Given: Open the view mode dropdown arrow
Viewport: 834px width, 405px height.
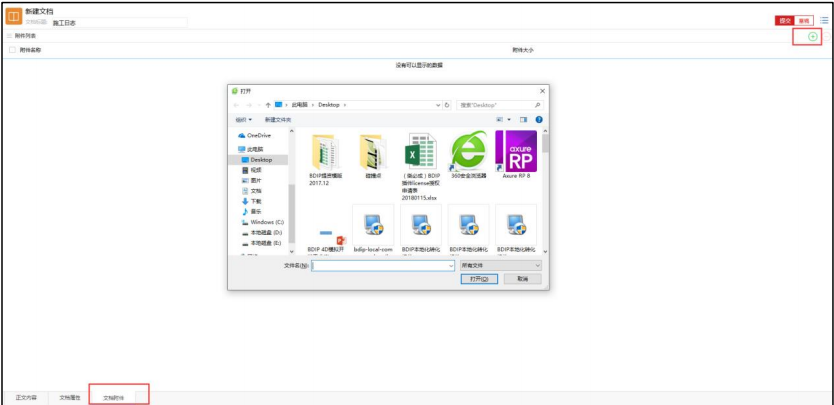Looking at the screenshot, I should pos(509,120).
